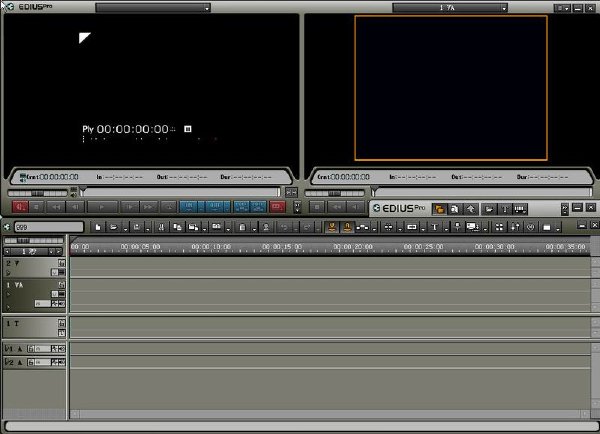Expand the 2 V track triangle
Screen dimensions: 600x434
coord(8,273)
